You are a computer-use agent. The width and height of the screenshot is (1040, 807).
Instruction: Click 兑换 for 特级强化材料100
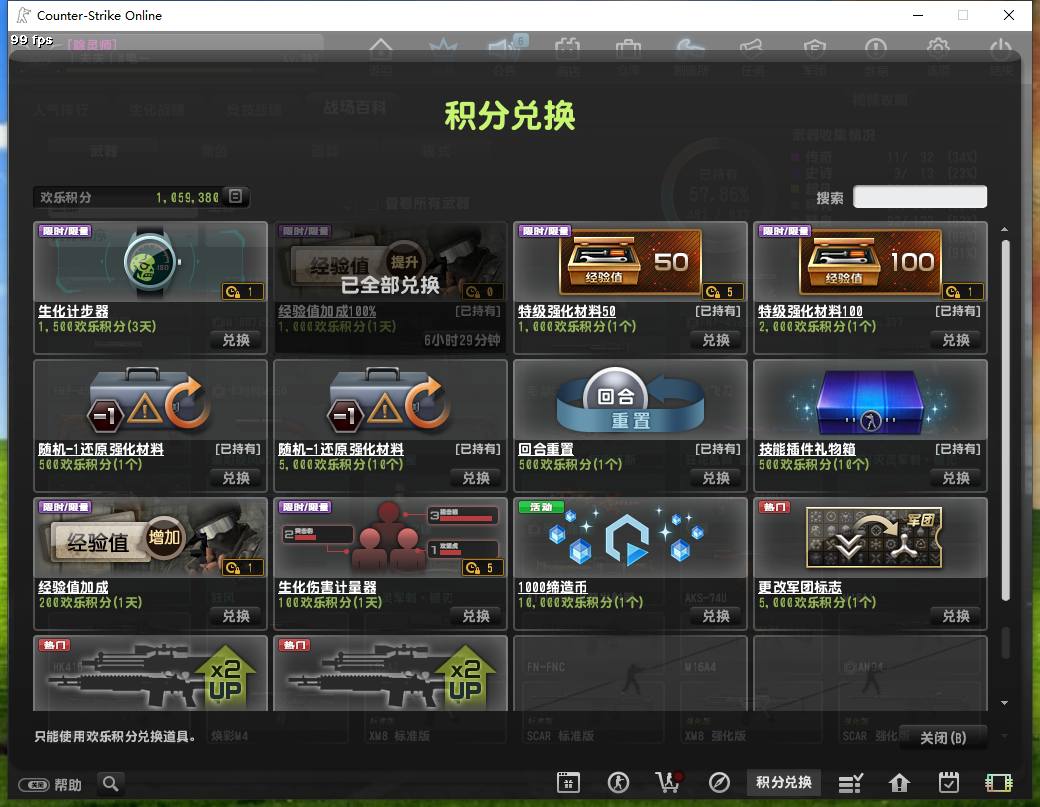(956, 340)
